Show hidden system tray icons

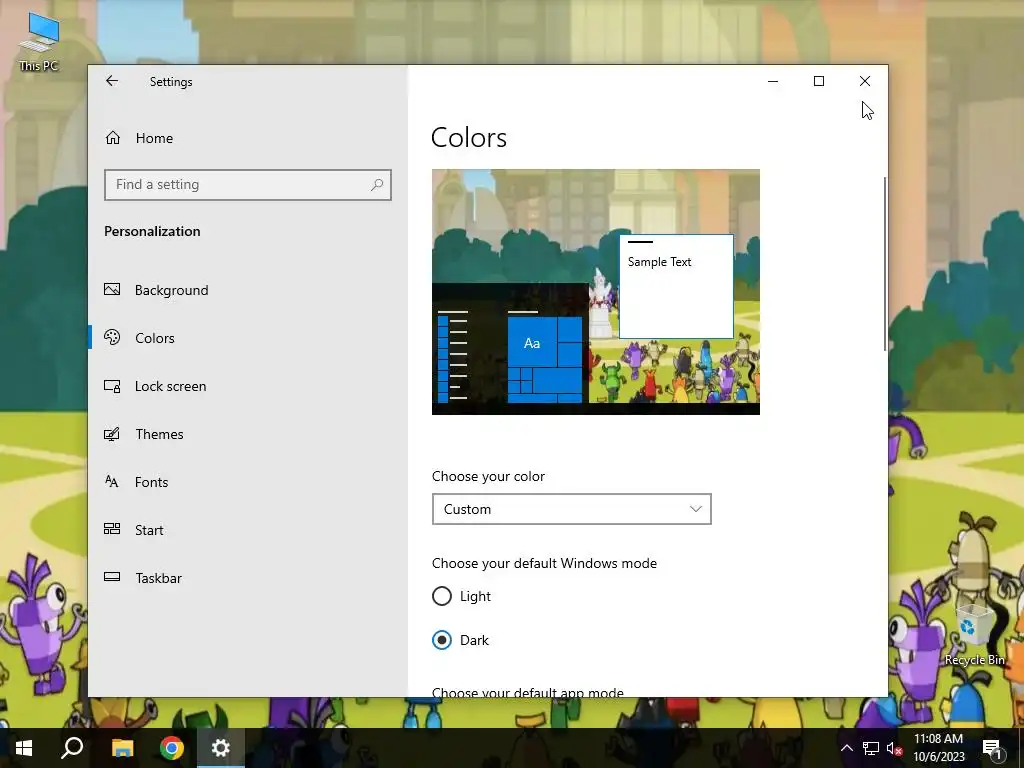[846, 748]
